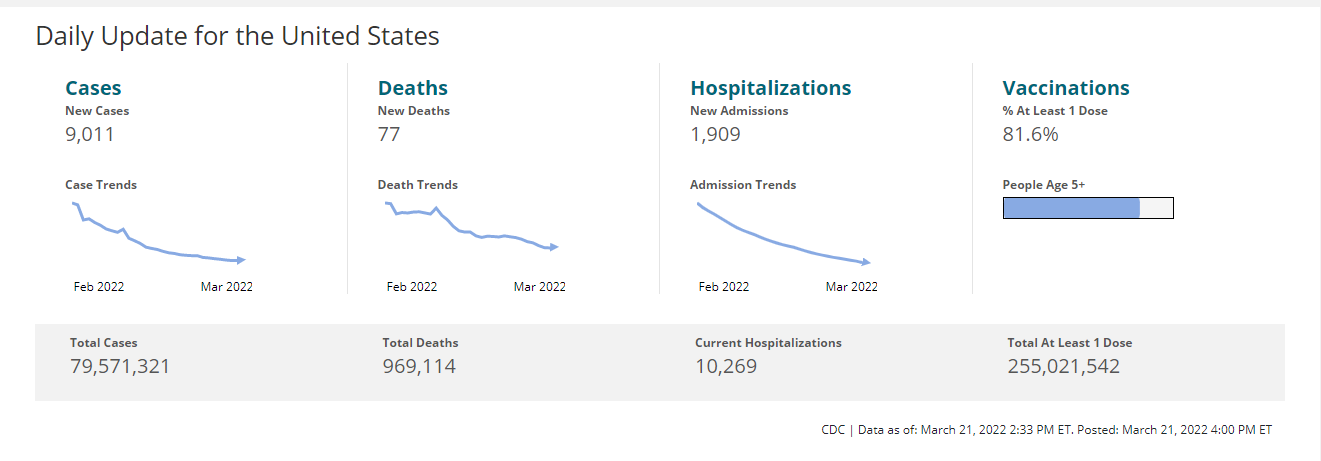Open the Hospitalizations heading link
1321x461 pixels.
770,88
